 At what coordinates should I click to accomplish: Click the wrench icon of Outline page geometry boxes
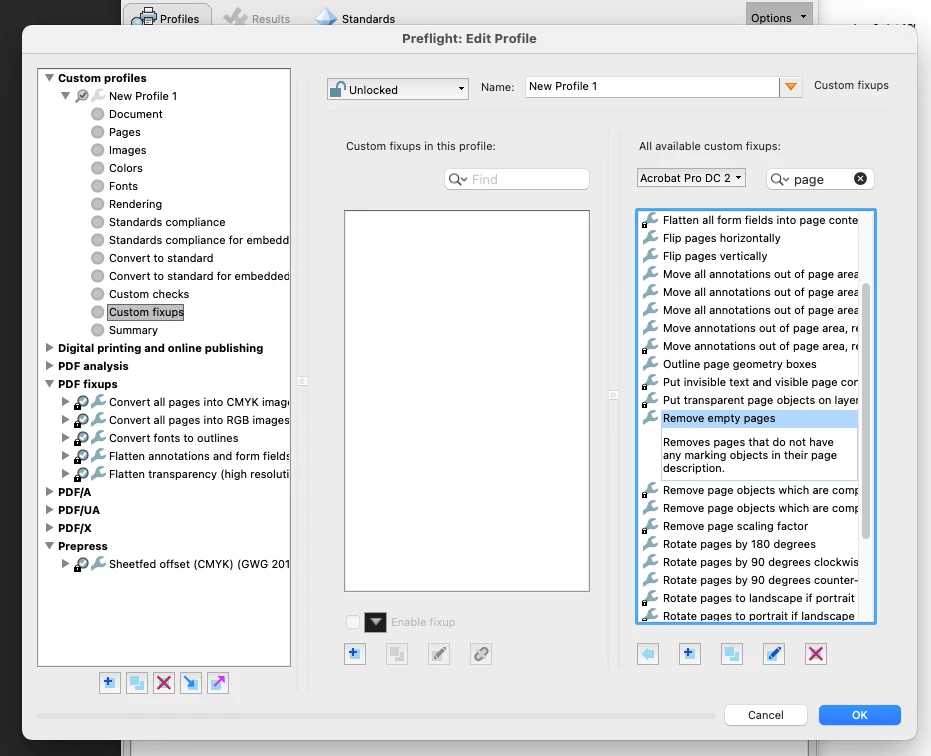650,364
